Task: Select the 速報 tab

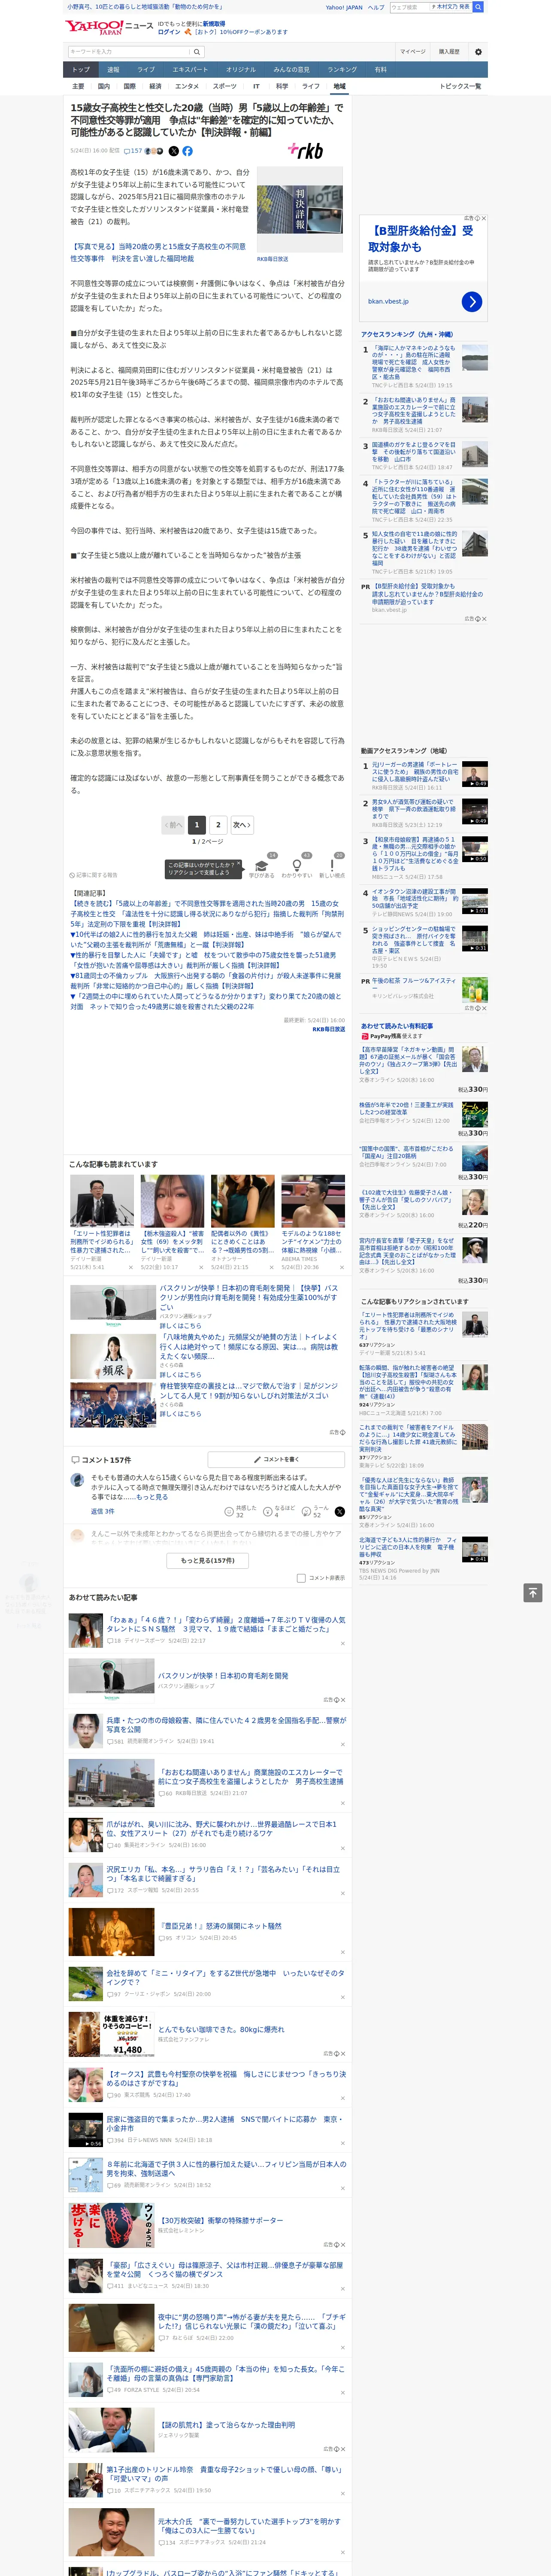Action: pyautogui.click(x=113, y=70)
